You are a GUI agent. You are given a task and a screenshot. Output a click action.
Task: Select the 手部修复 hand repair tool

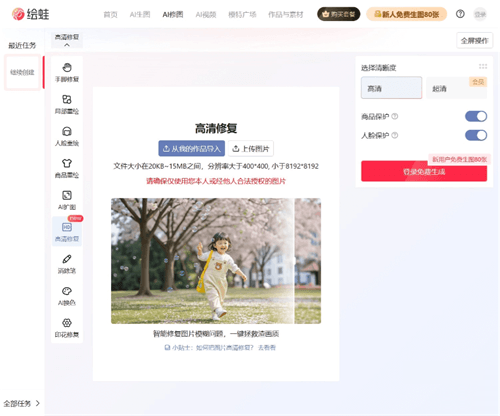(67, 72)
